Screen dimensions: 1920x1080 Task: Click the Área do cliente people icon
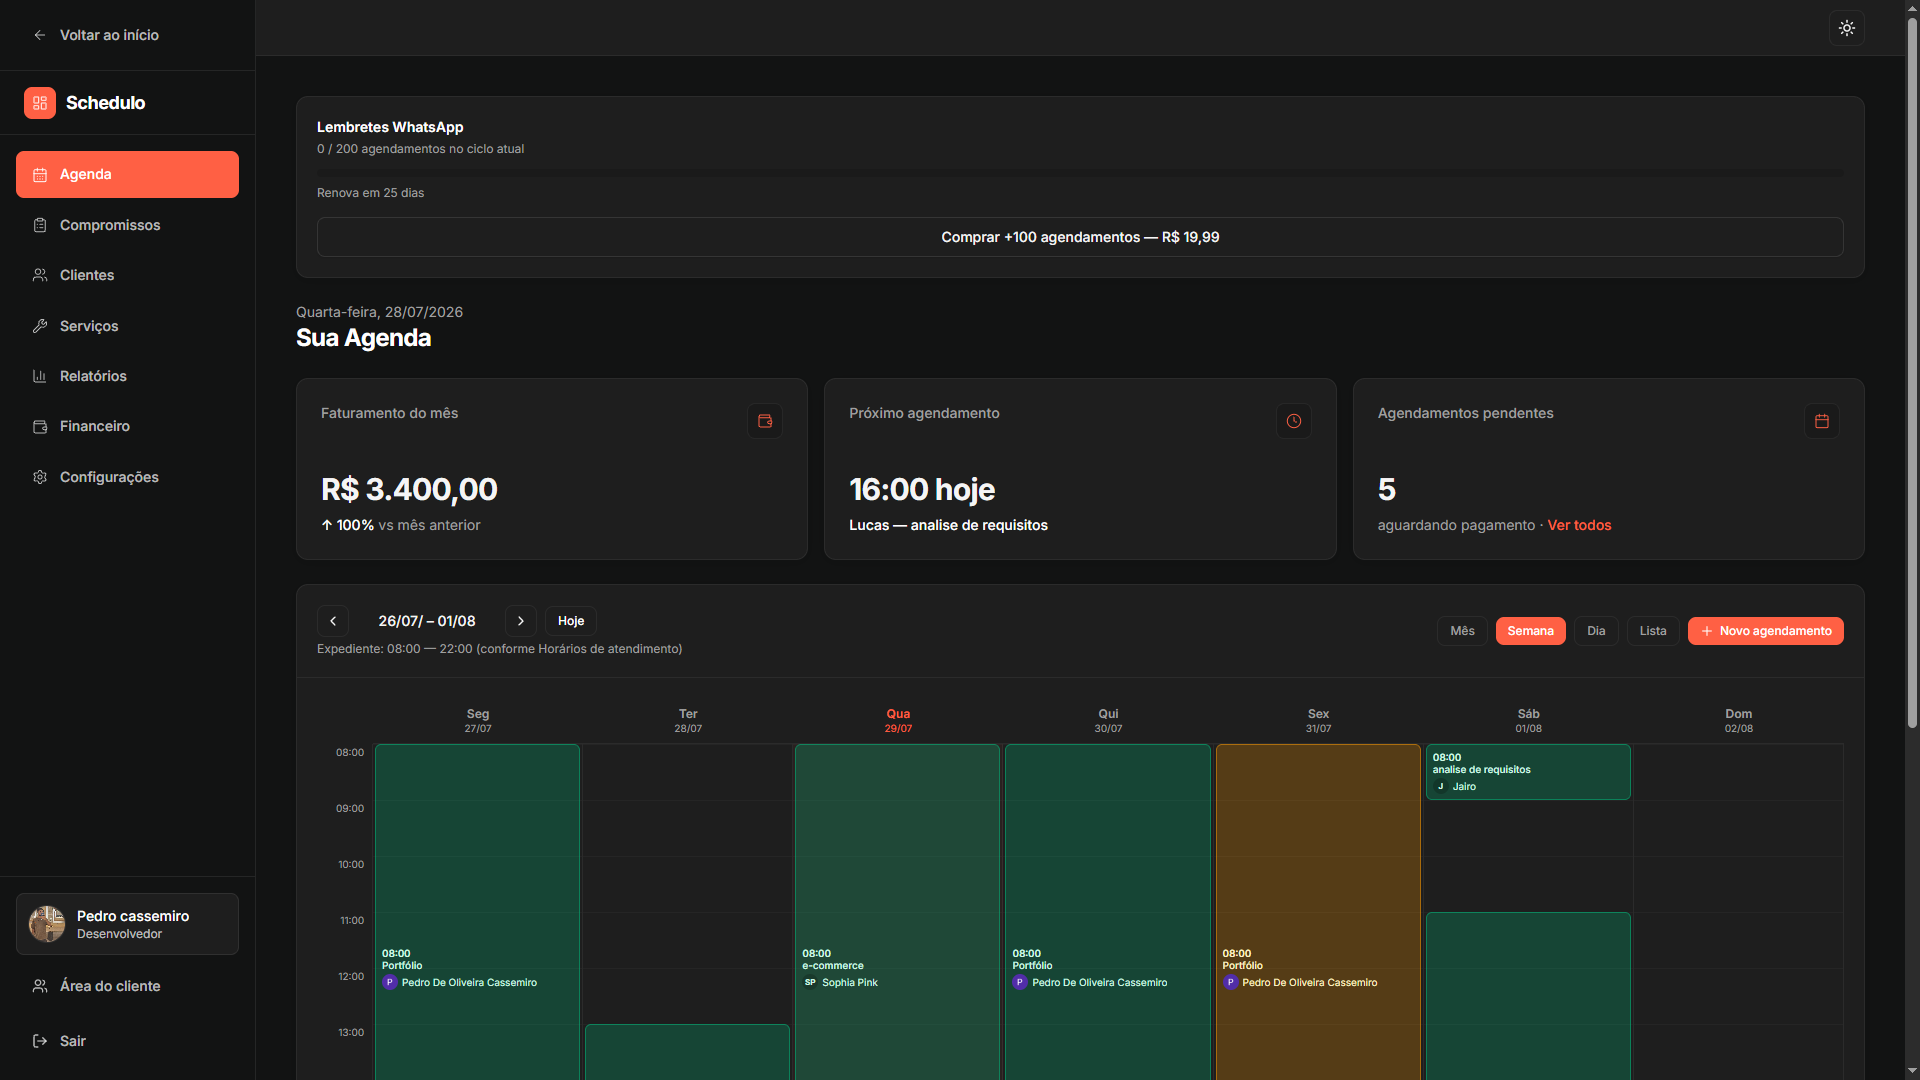coord(40,986)
